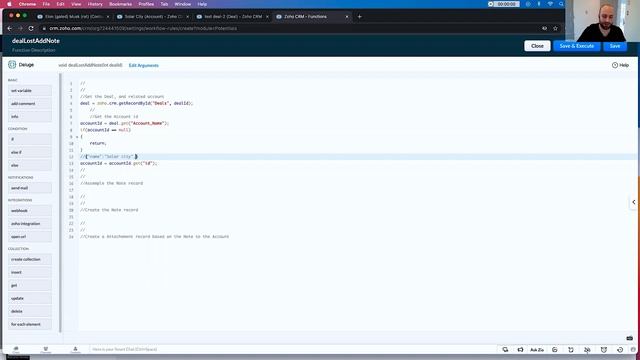The image size is (640, 360).
Task: Open the Contacts icon in bottom bar
Action: pos(75,349)
